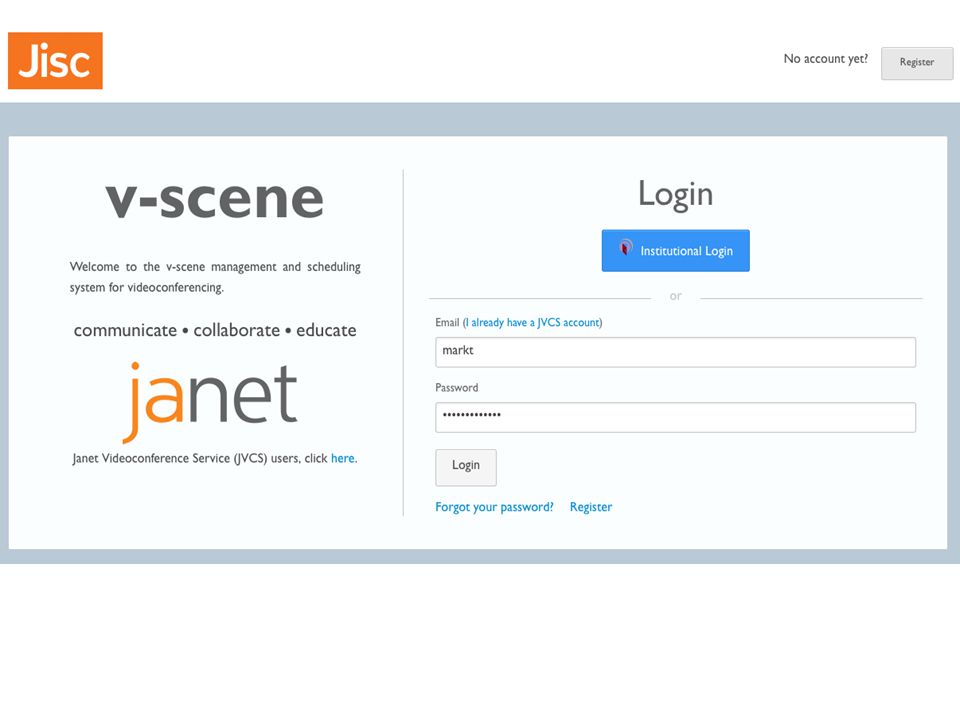Viewport: 960px width, 720px height.
Task: Click the janet logo
Action: point(210,402)
